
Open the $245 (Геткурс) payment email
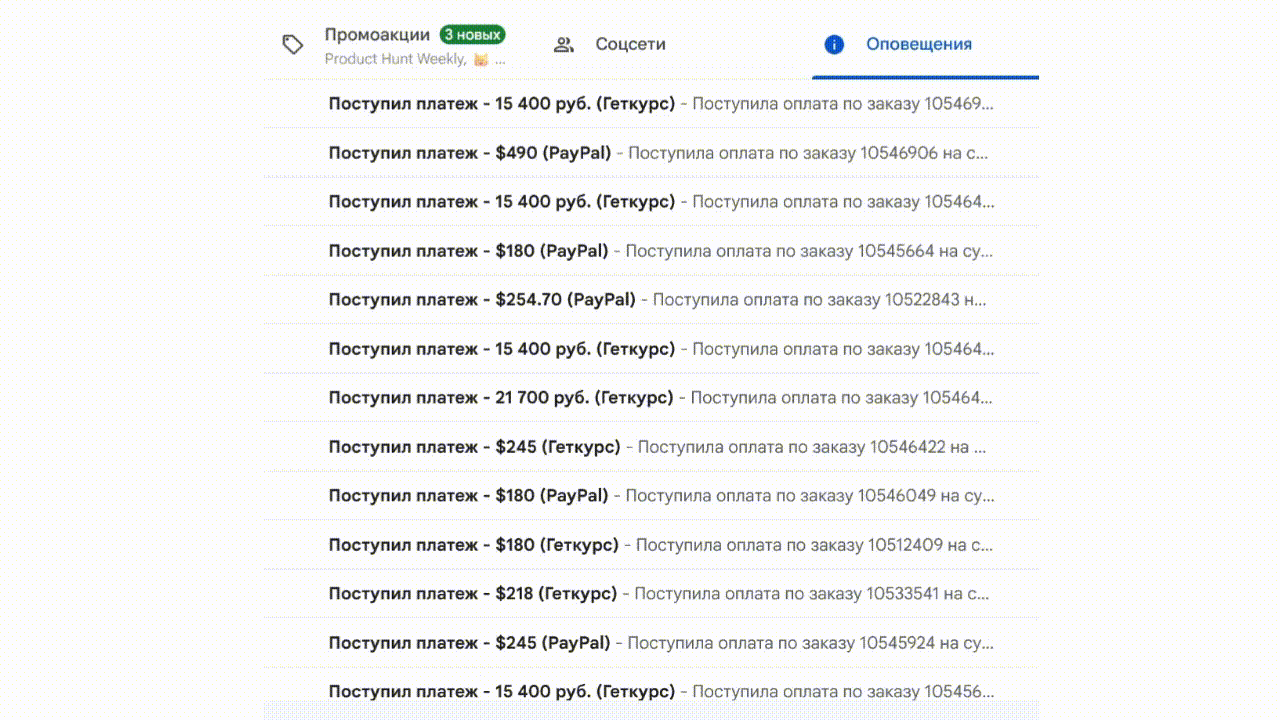coord(652,447)
